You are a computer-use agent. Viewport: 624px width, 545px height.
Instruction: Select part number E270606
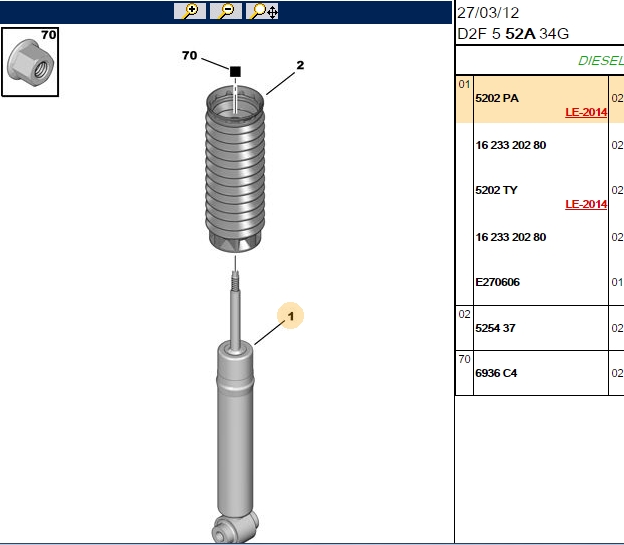pos(497,282)
